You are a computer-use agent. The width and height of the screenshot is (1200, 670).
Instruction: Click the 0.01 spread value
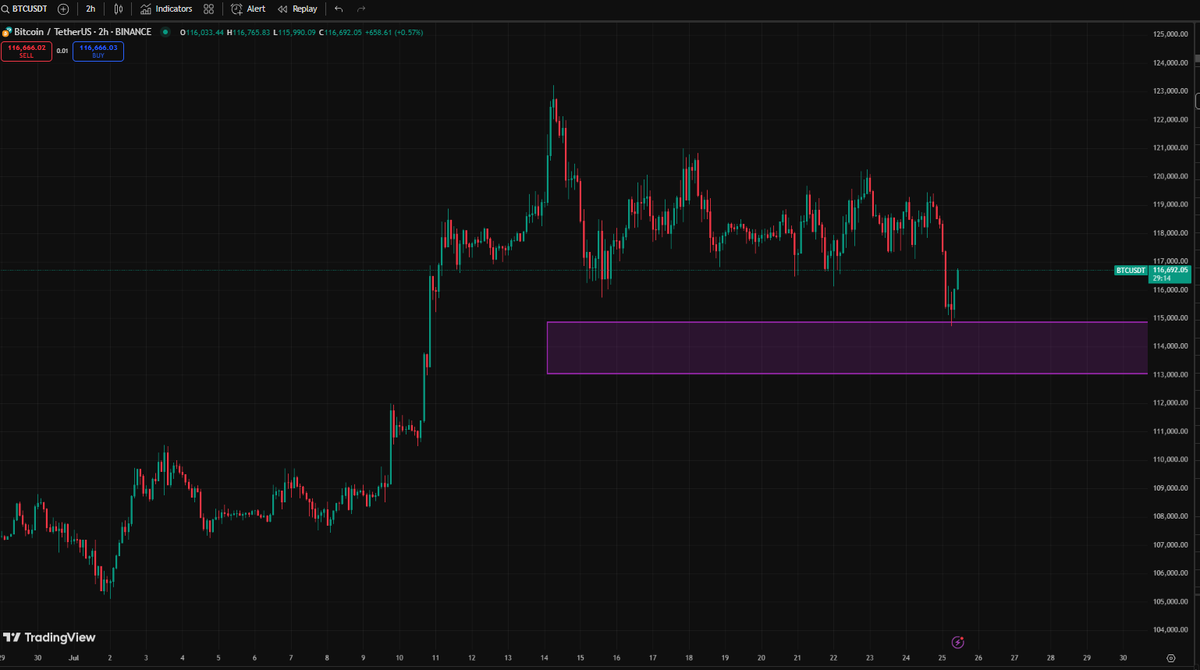click(62, 50)
